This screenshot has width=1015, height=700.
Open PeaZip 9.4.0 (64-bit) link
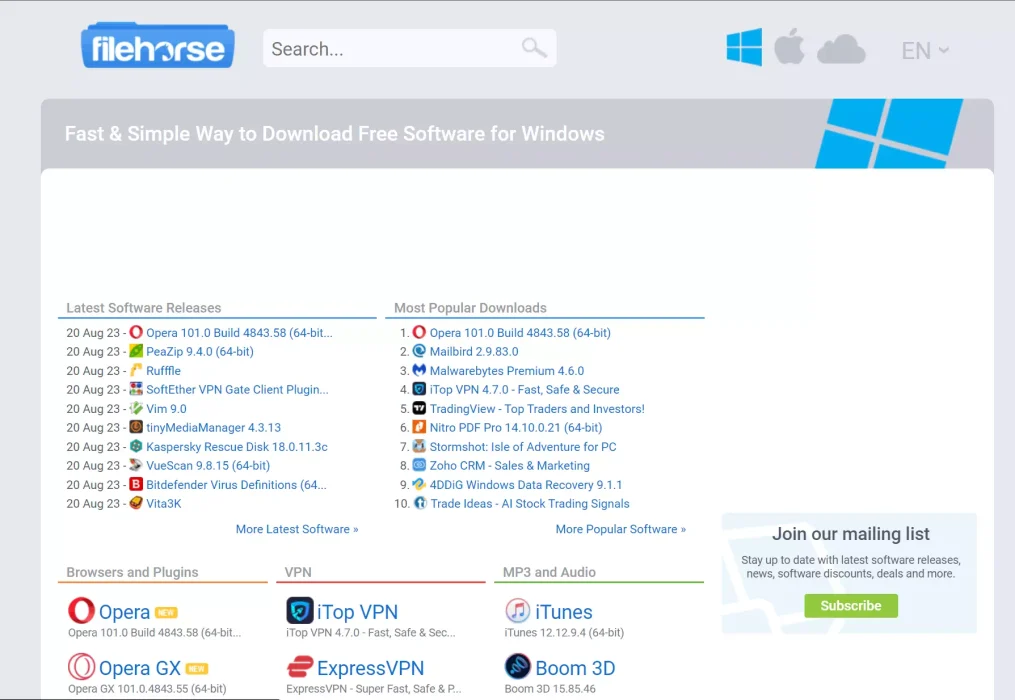pyautogui.click(x=200, y=352)
